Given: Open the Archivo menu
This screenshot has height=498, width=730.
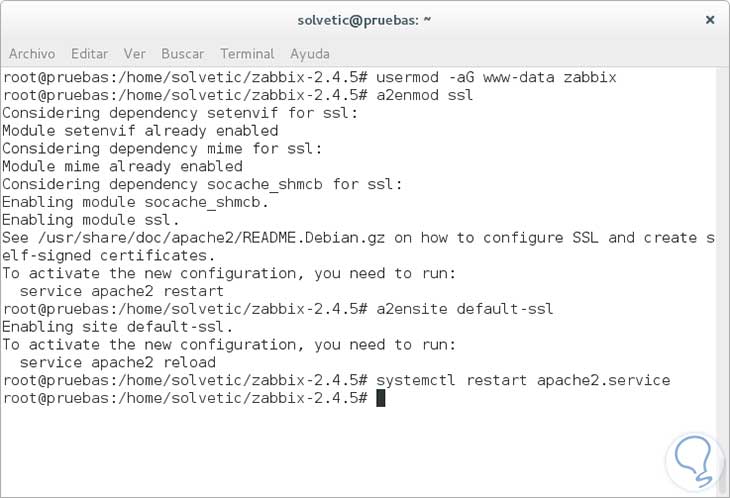Looking at the screenshot, I should point(33,53).
